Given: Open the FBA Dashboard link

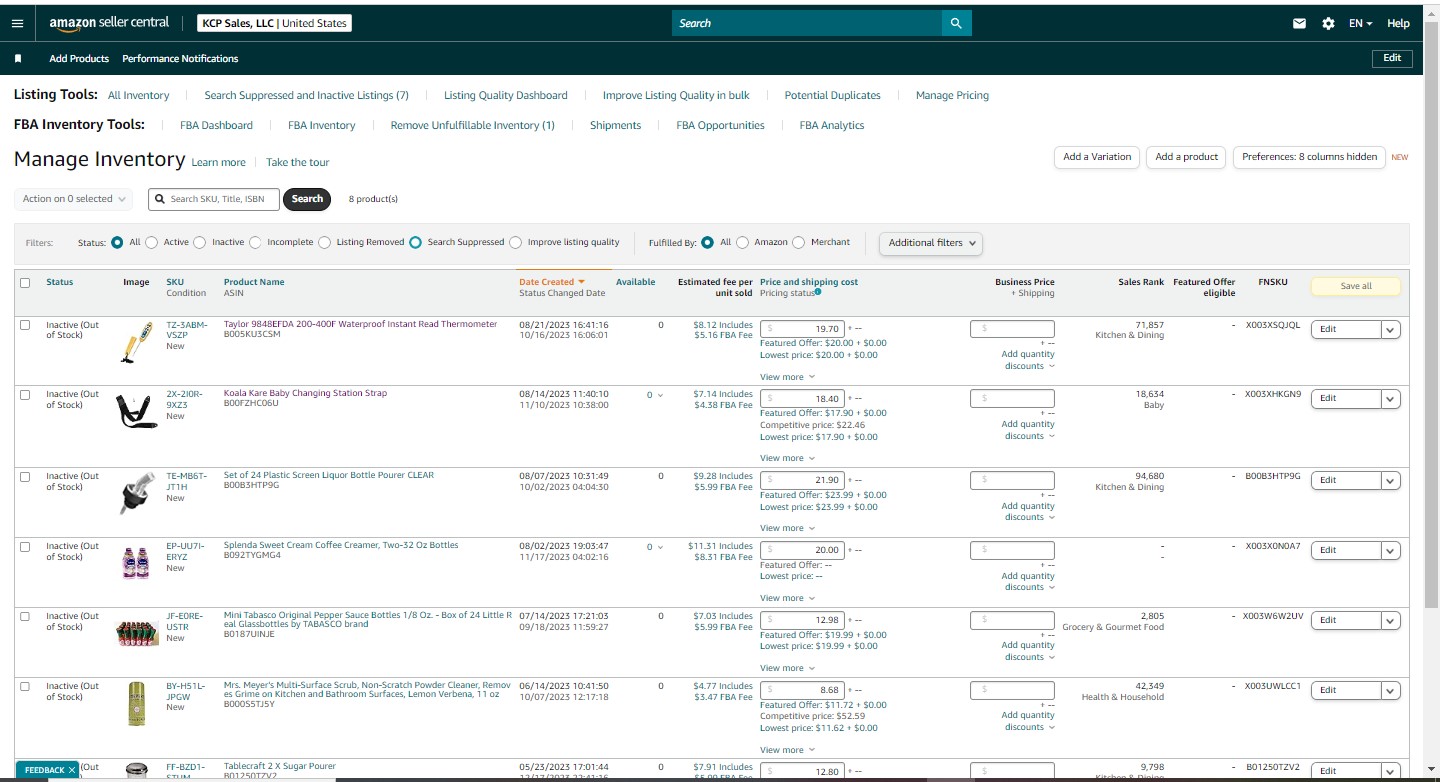Looking at the screenshot, I should click(216, 125).
